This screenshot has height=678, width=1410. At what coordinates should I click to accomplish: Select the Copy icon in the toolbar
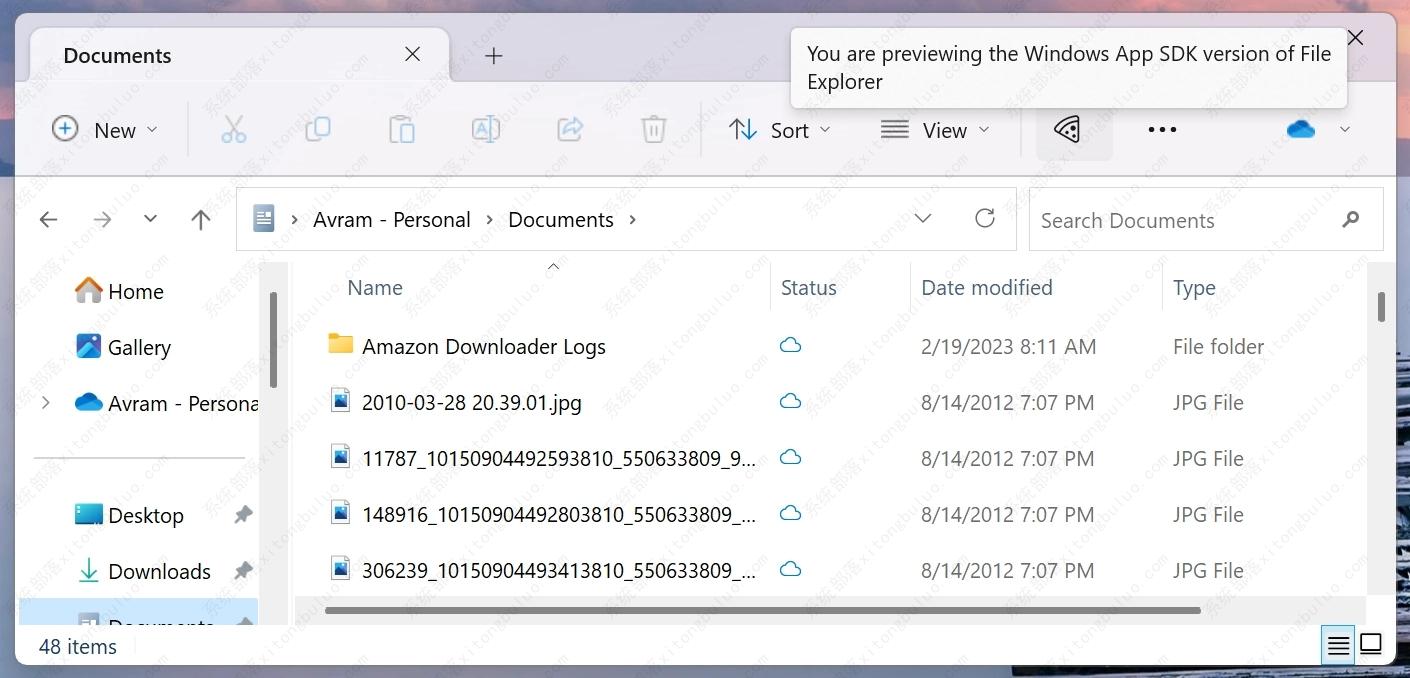coord(317,129)
